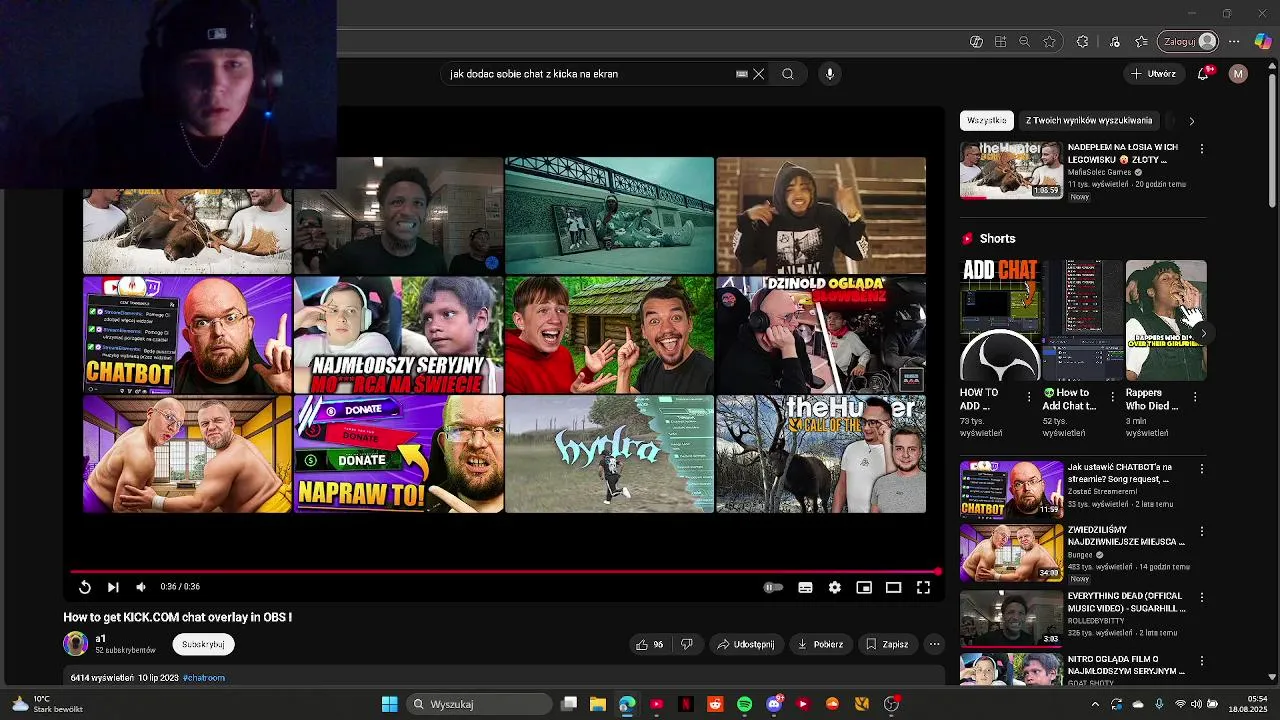The image size is (1280, 720).
Task: Run search with magnifier button
Action: click(x=788, y=74)
